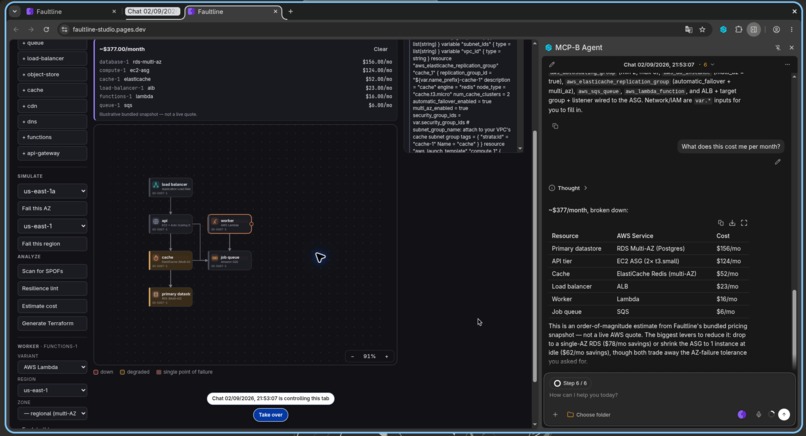Viewport: 806px width, 436px height.
Task: Expand the cost table to fullscreen
Action: pos(744,223)
